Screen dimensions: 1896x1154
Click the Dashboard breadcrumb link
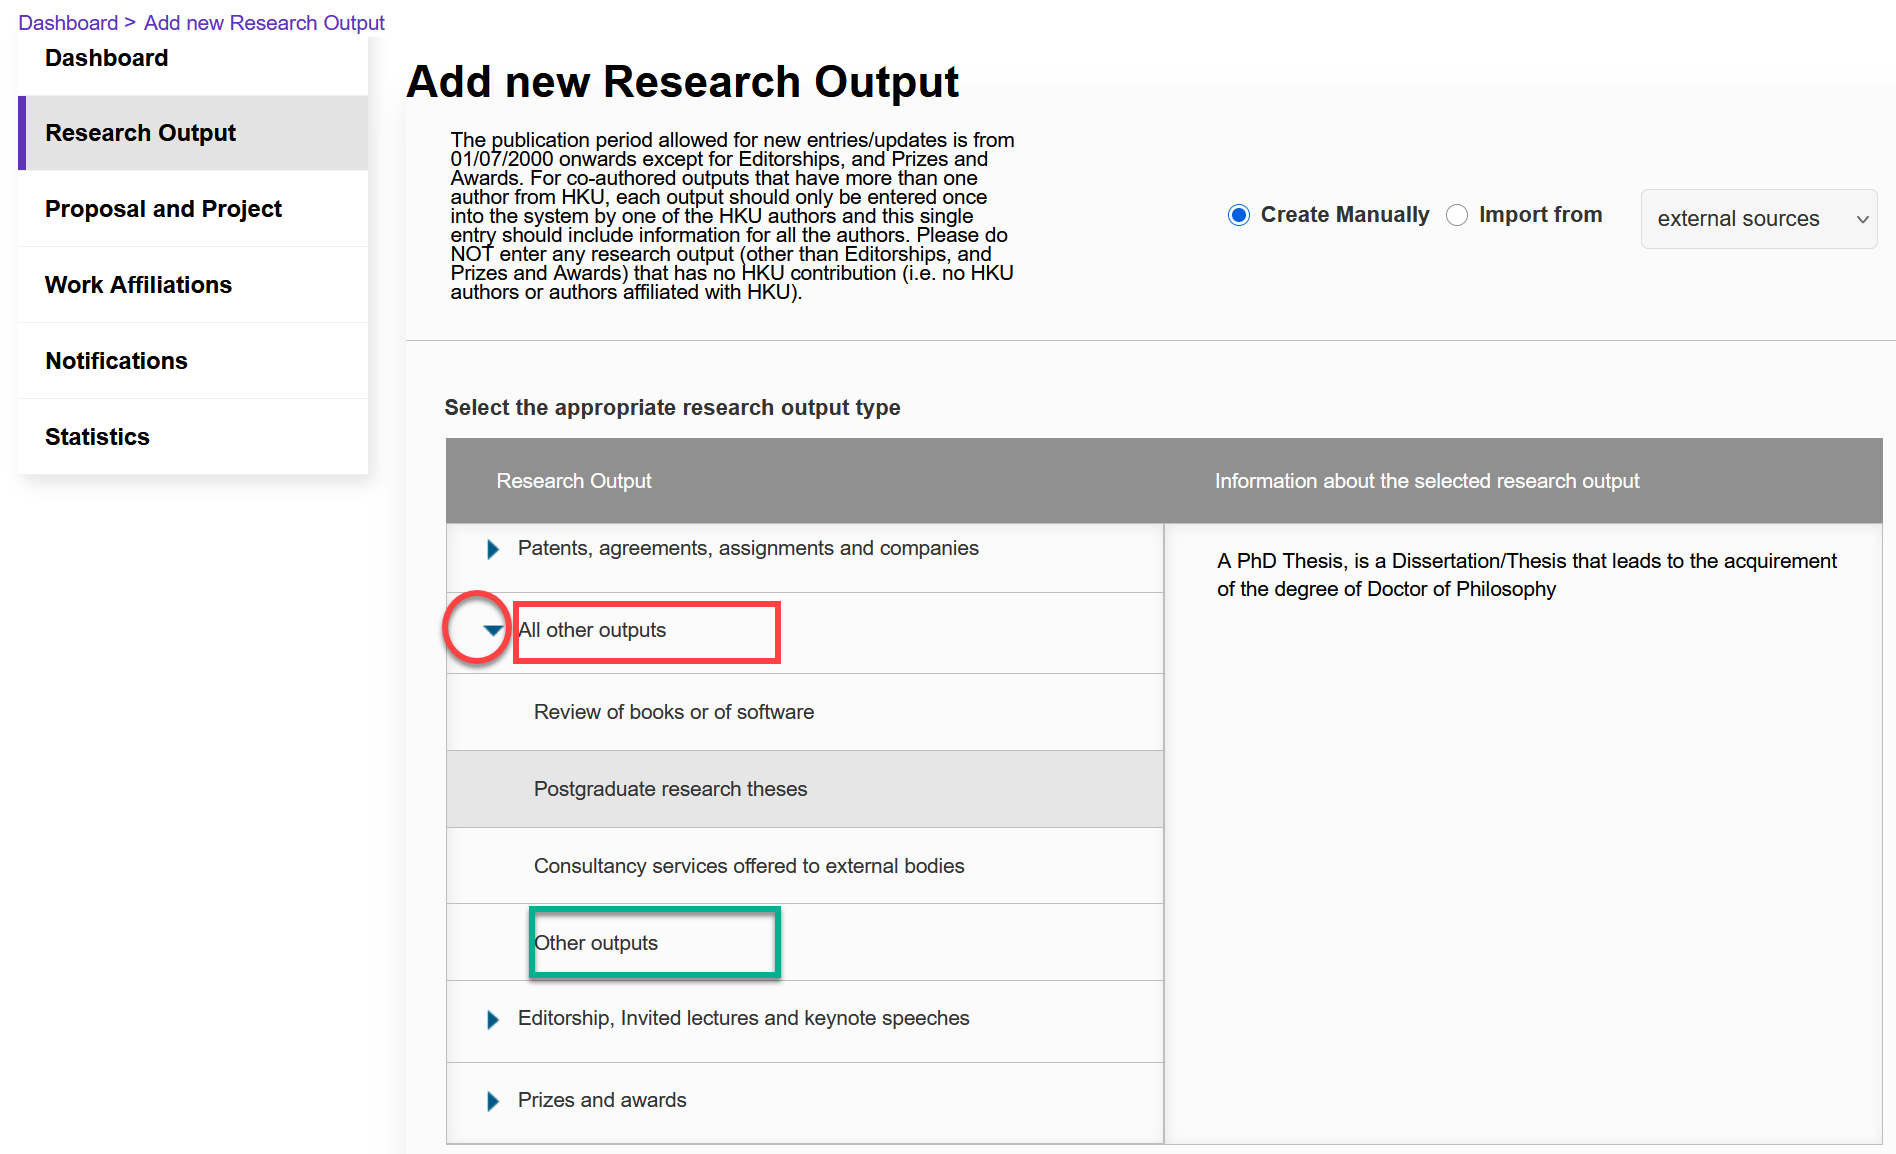[x=68, y=23]
